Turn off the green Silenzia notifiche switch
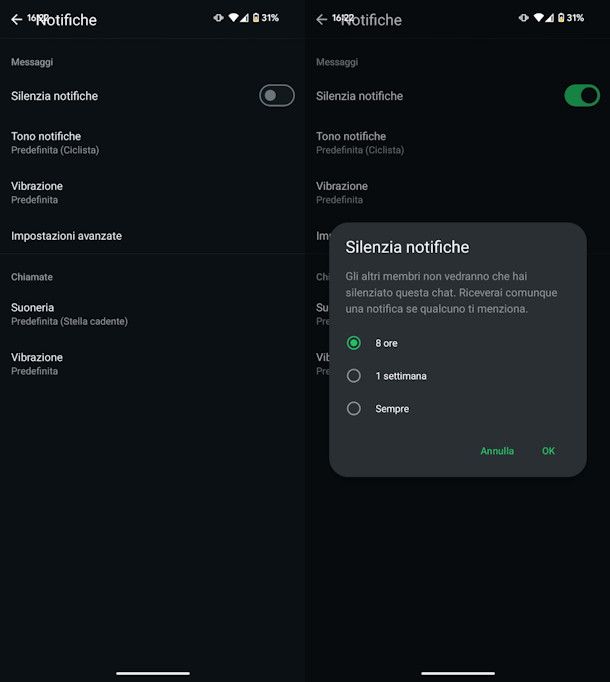The width and height of the screenshot is (610, 682). pos(582,96)
